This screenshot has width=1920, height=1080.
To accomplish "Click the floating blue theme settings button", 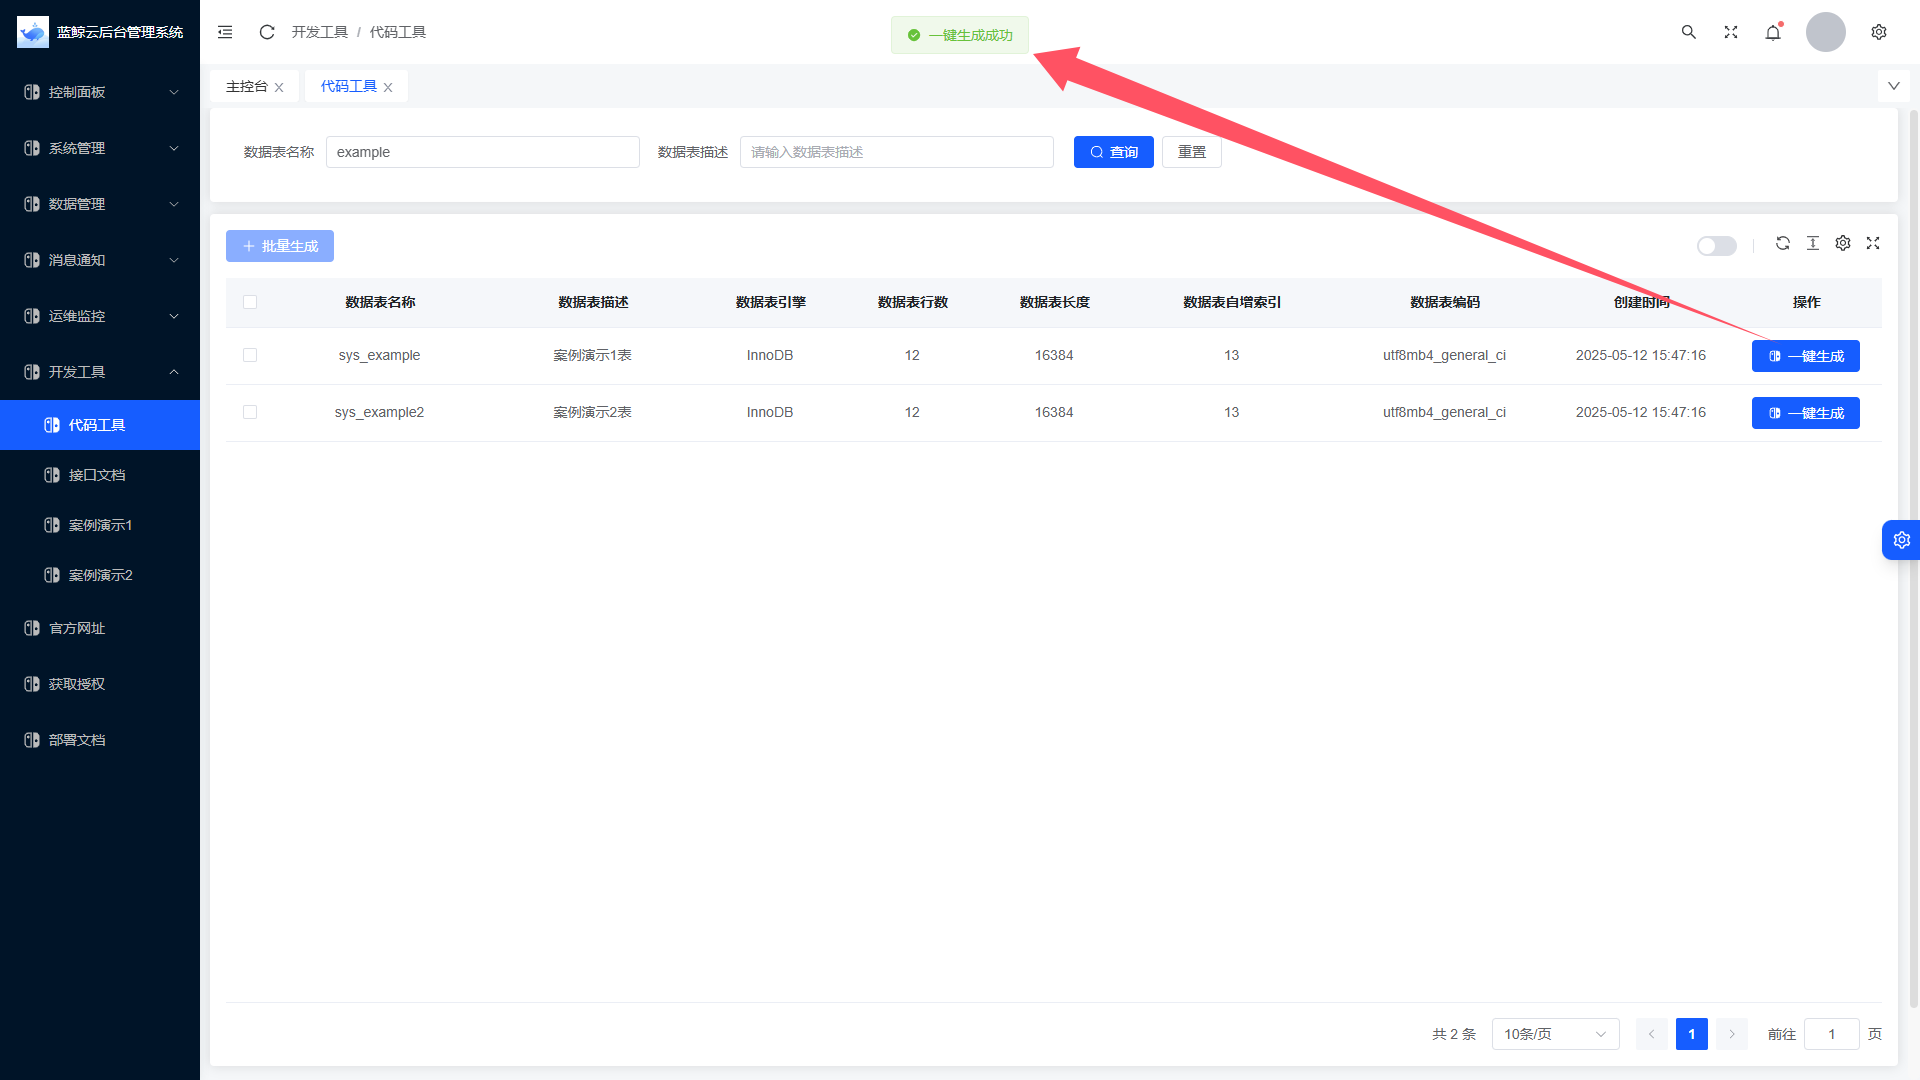I will pos(1900,540).
